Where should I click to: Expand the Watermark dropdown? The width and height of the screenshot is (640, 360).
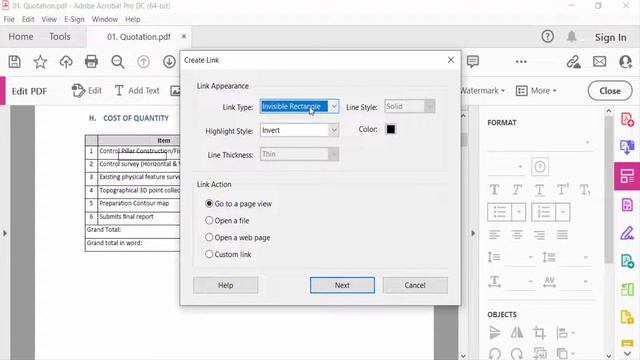[482, 91]
